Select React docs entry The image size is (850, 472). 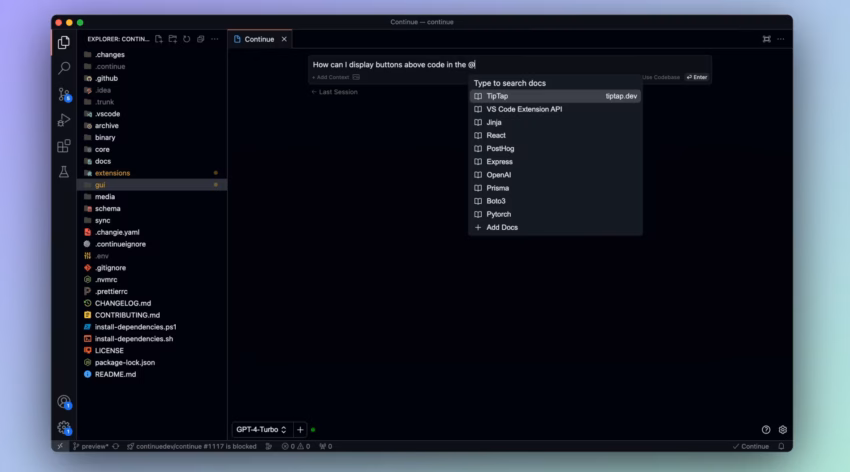[x=556, y=135]
